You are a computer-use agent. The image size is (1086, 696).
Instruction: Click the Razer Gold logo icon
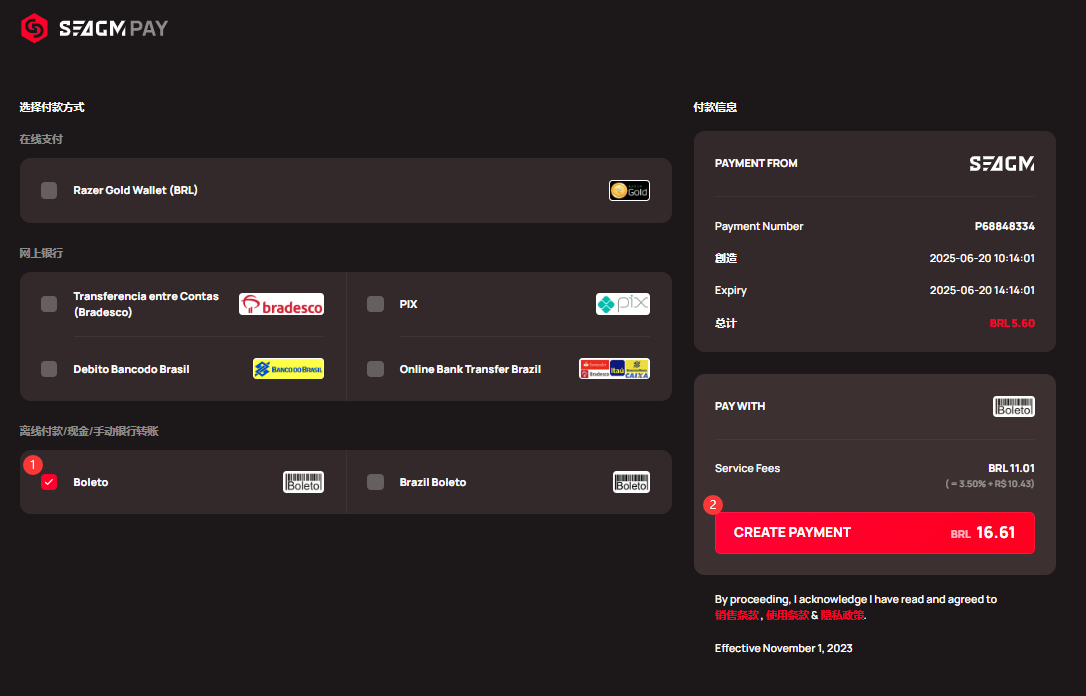point(629,190)
